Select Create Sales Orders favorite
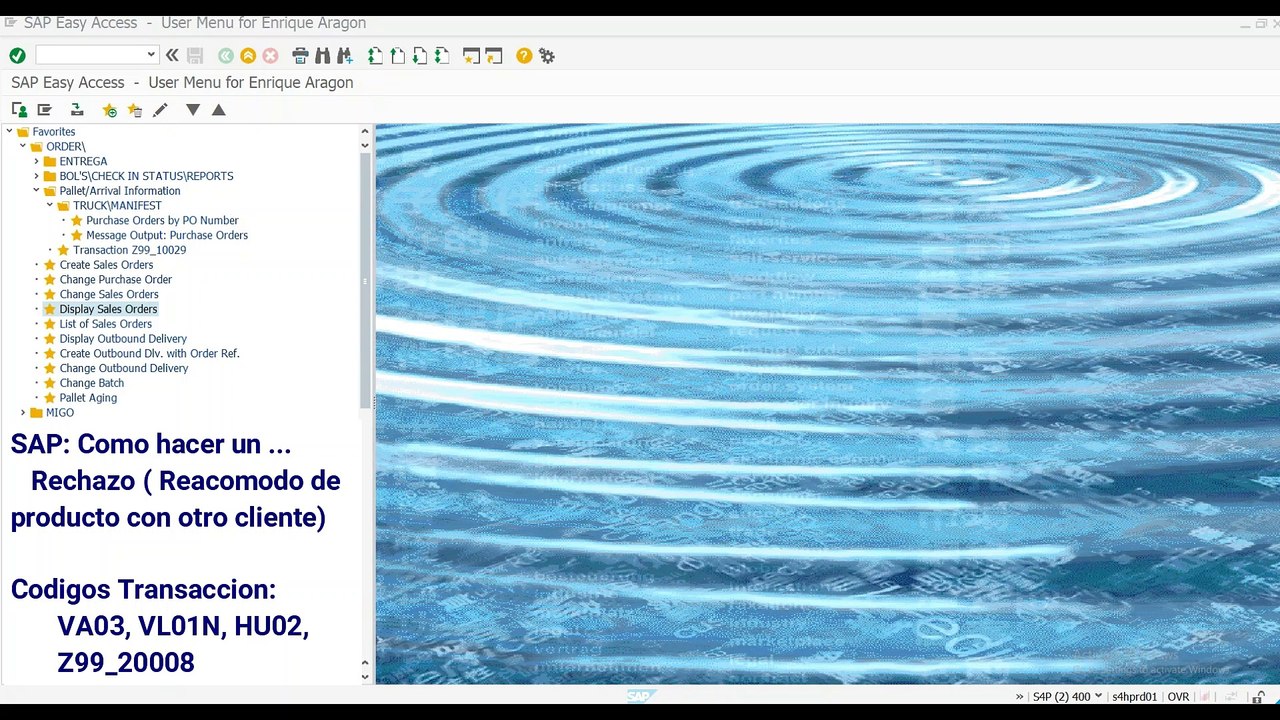Screen dimensions: 1280x720 (x=106, y=265)
